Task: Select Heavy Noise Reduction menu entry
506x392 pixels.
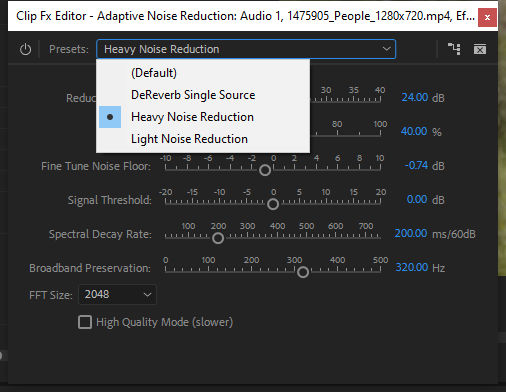Action: tap(203, 117)
